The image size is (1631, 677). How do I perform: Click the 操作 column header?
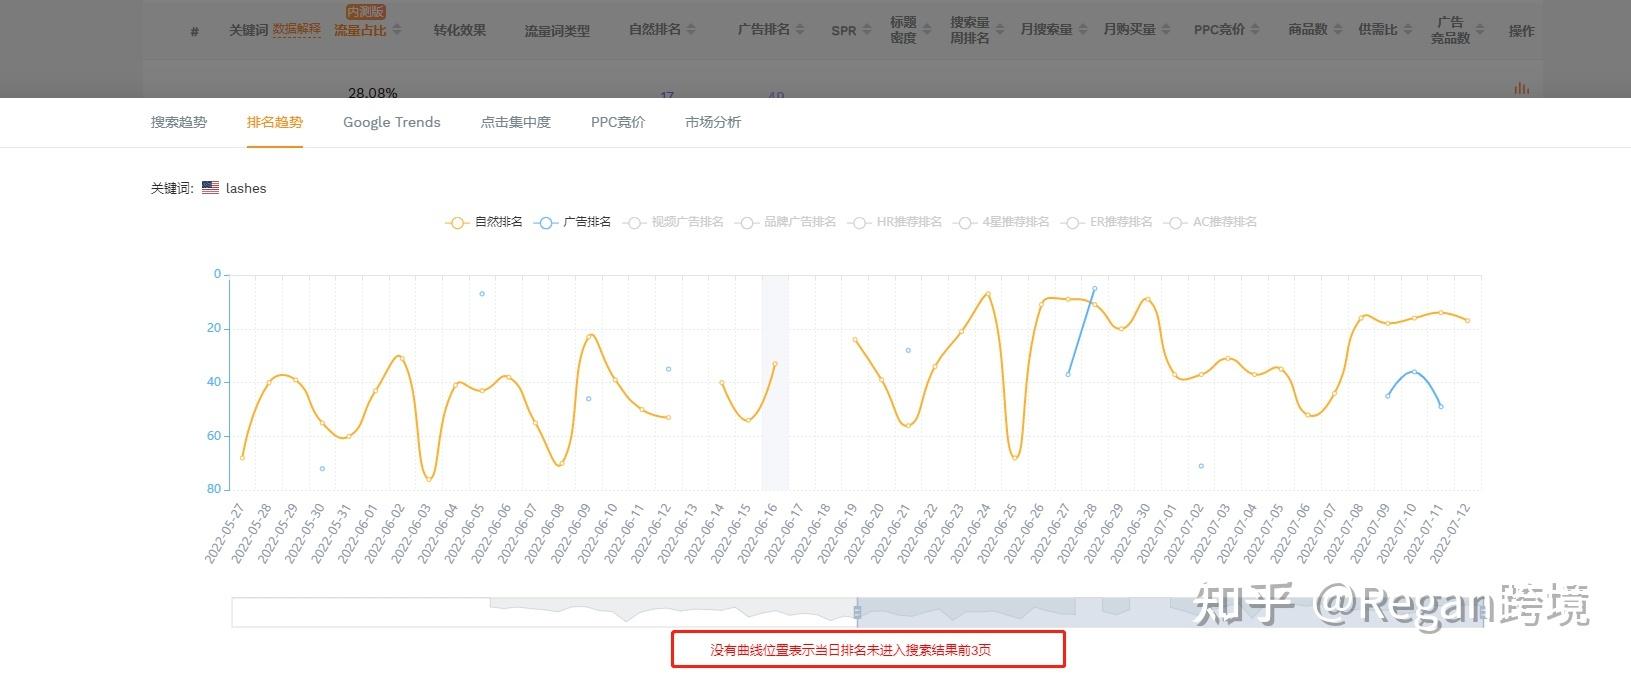click(x=1522, y=31)
